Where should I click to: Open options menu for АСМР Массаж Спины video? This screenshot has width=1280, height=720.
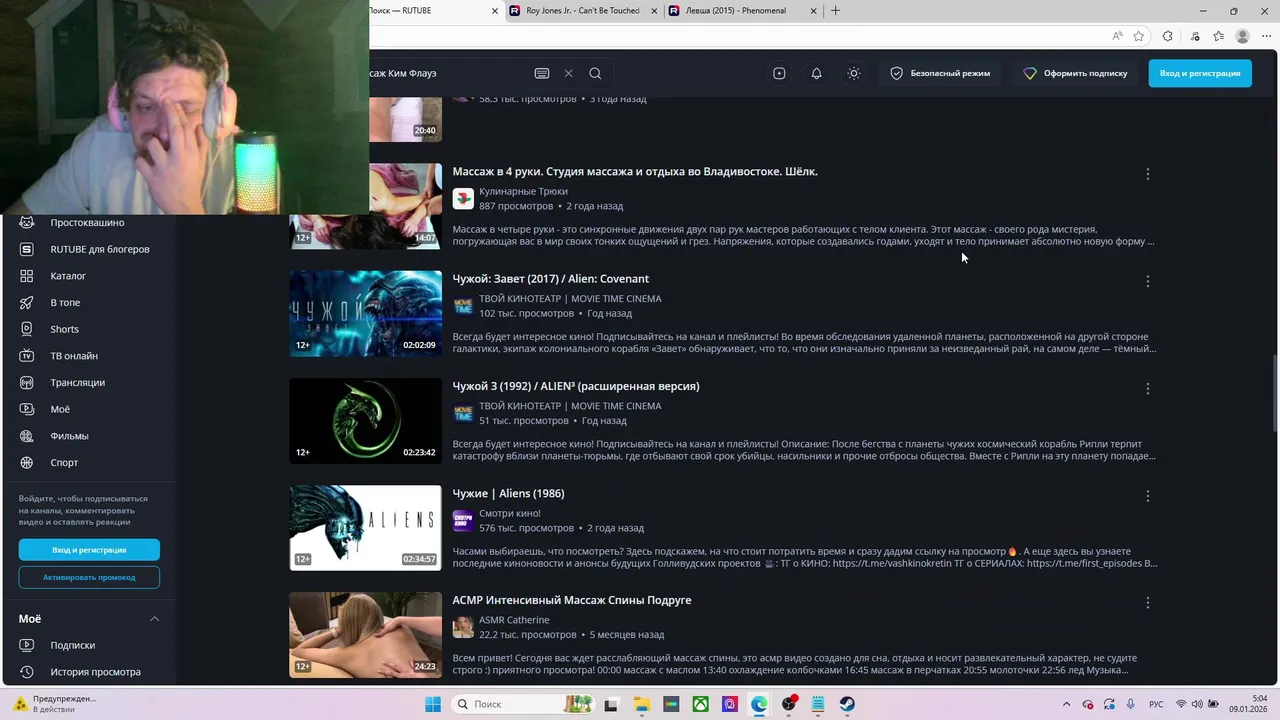coord(1147,603)
